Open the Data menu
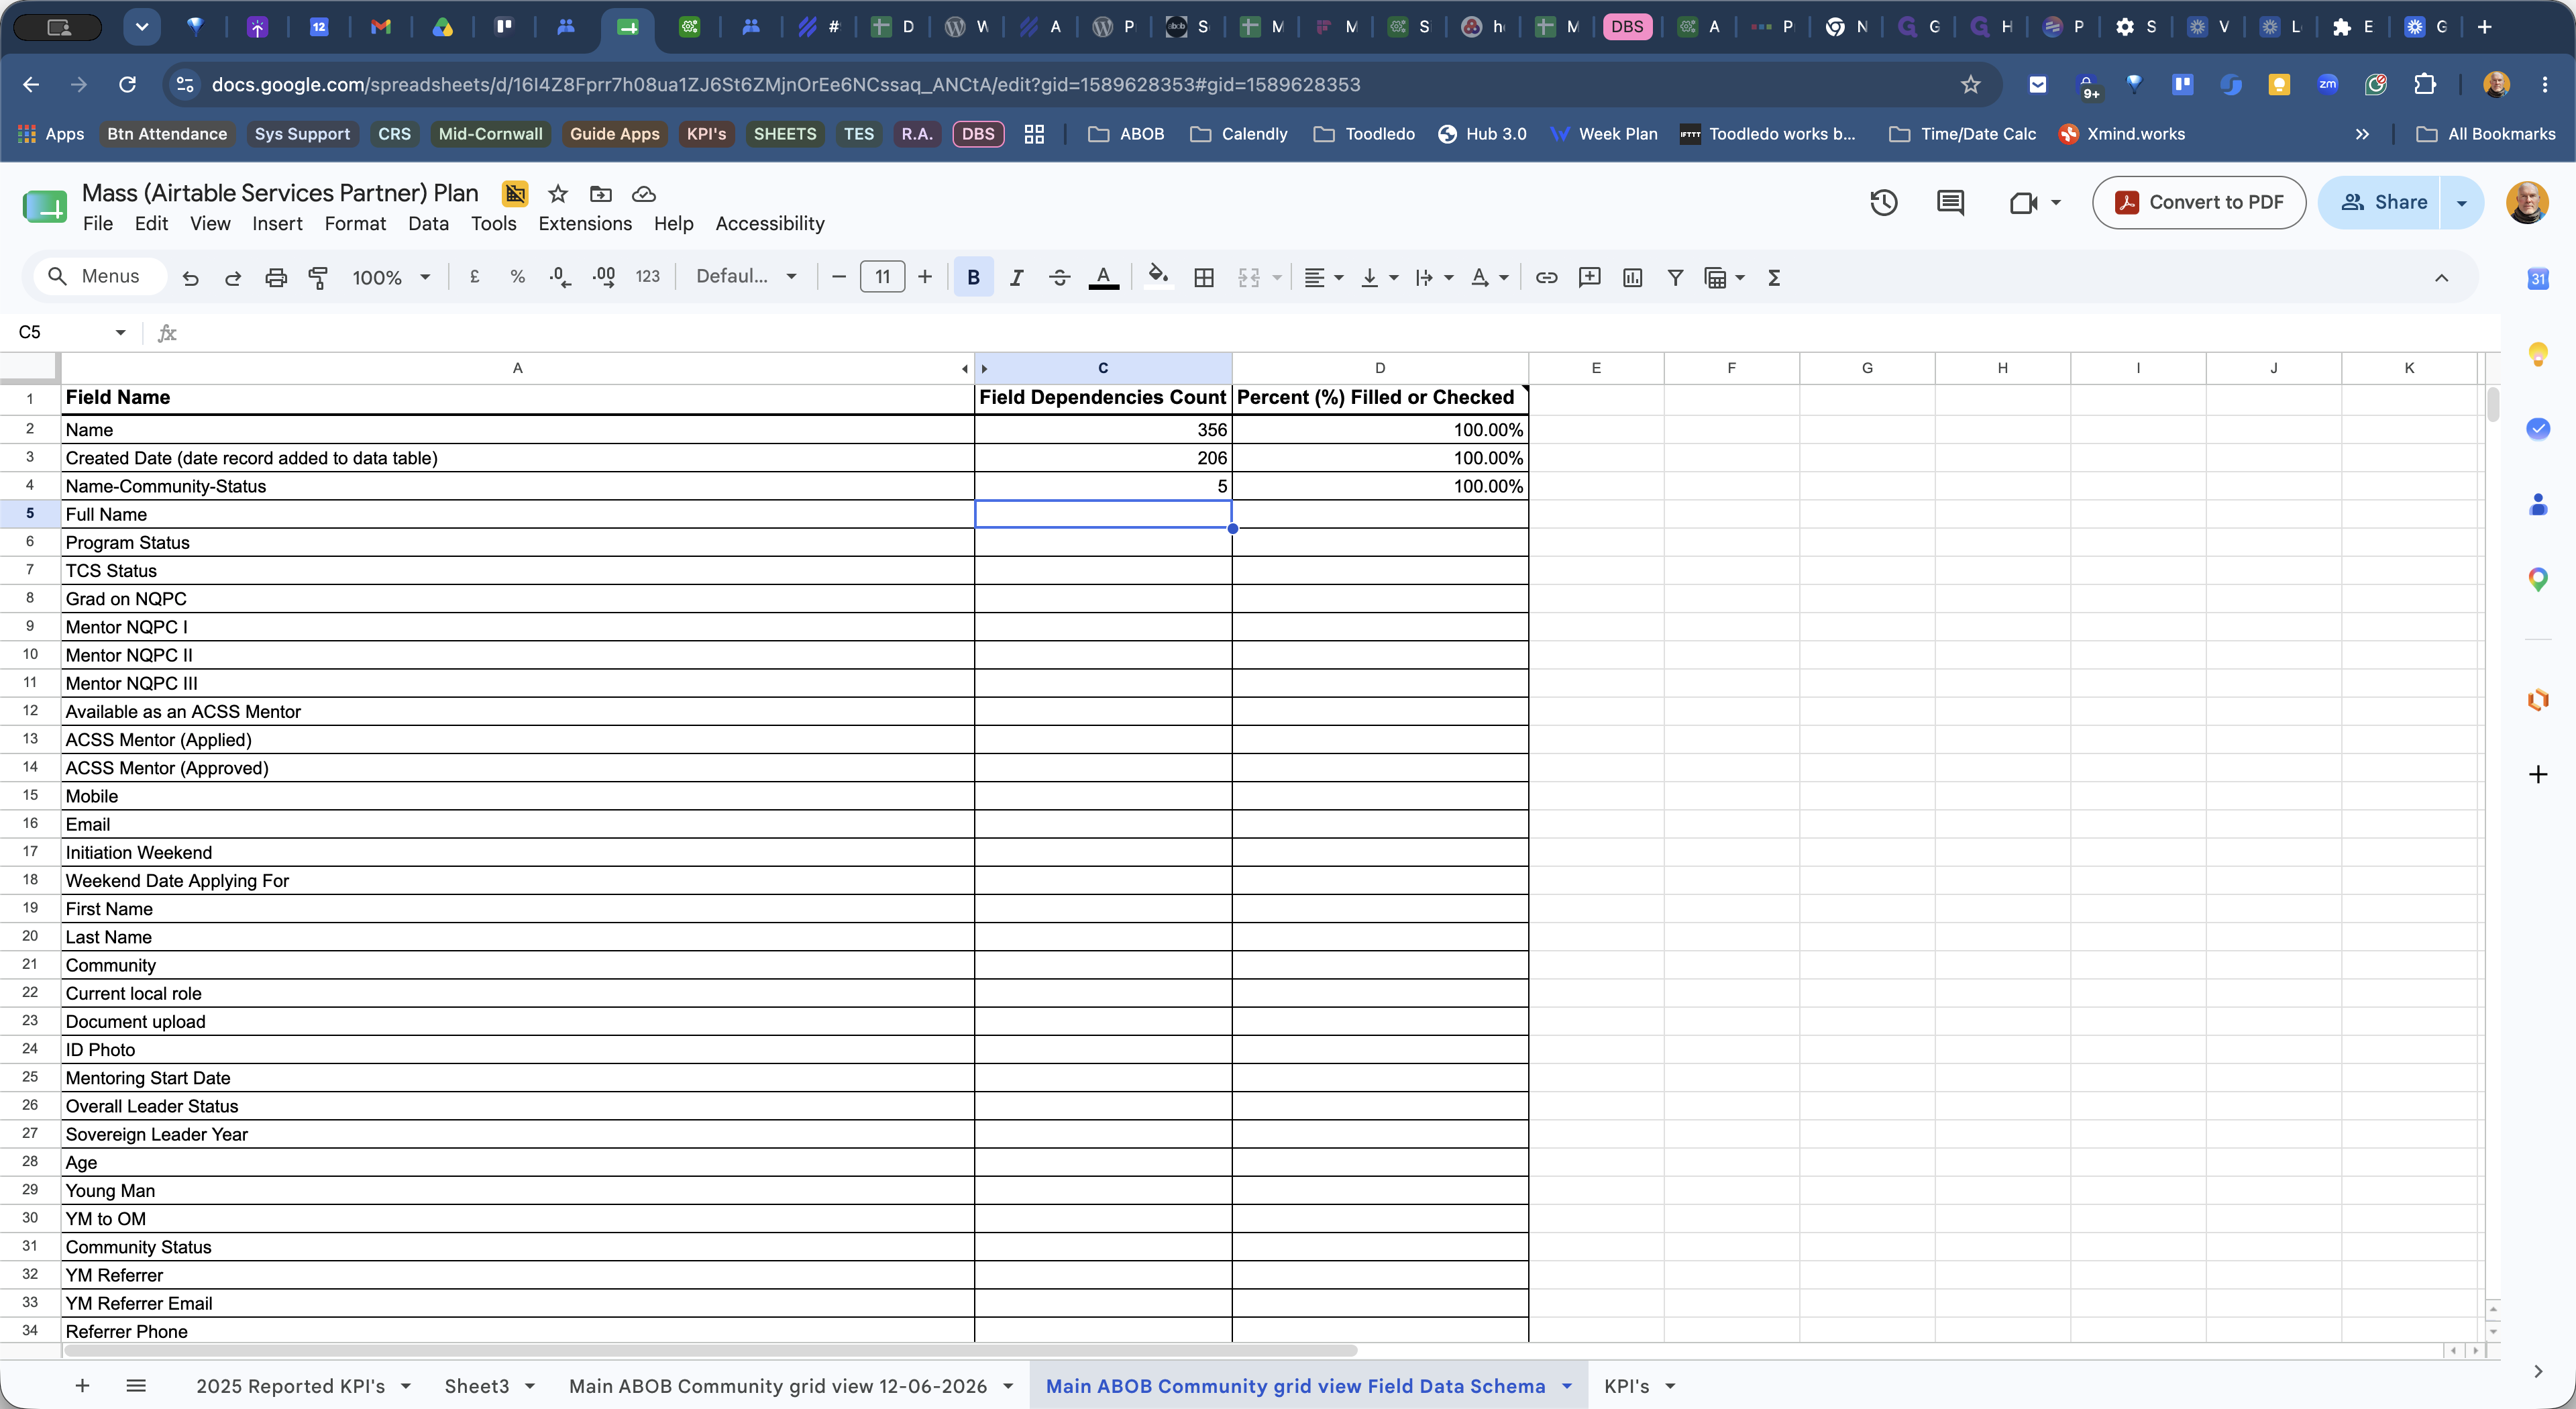This screenshot has height=1409, width=2576. 428,224
